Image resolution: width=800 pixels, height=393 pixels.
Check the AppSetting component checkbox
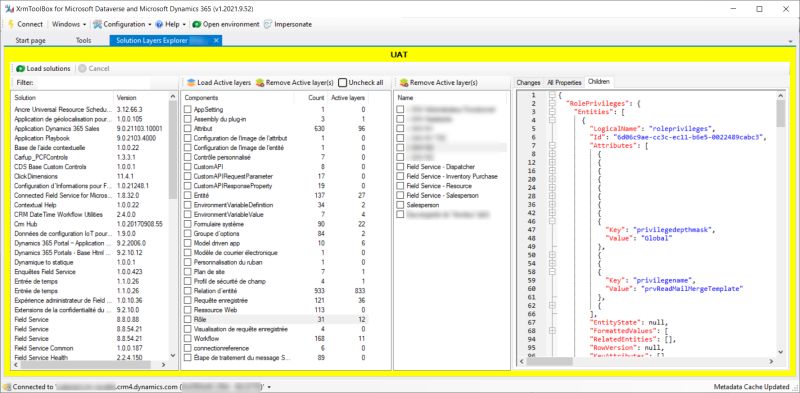(188, 109)
